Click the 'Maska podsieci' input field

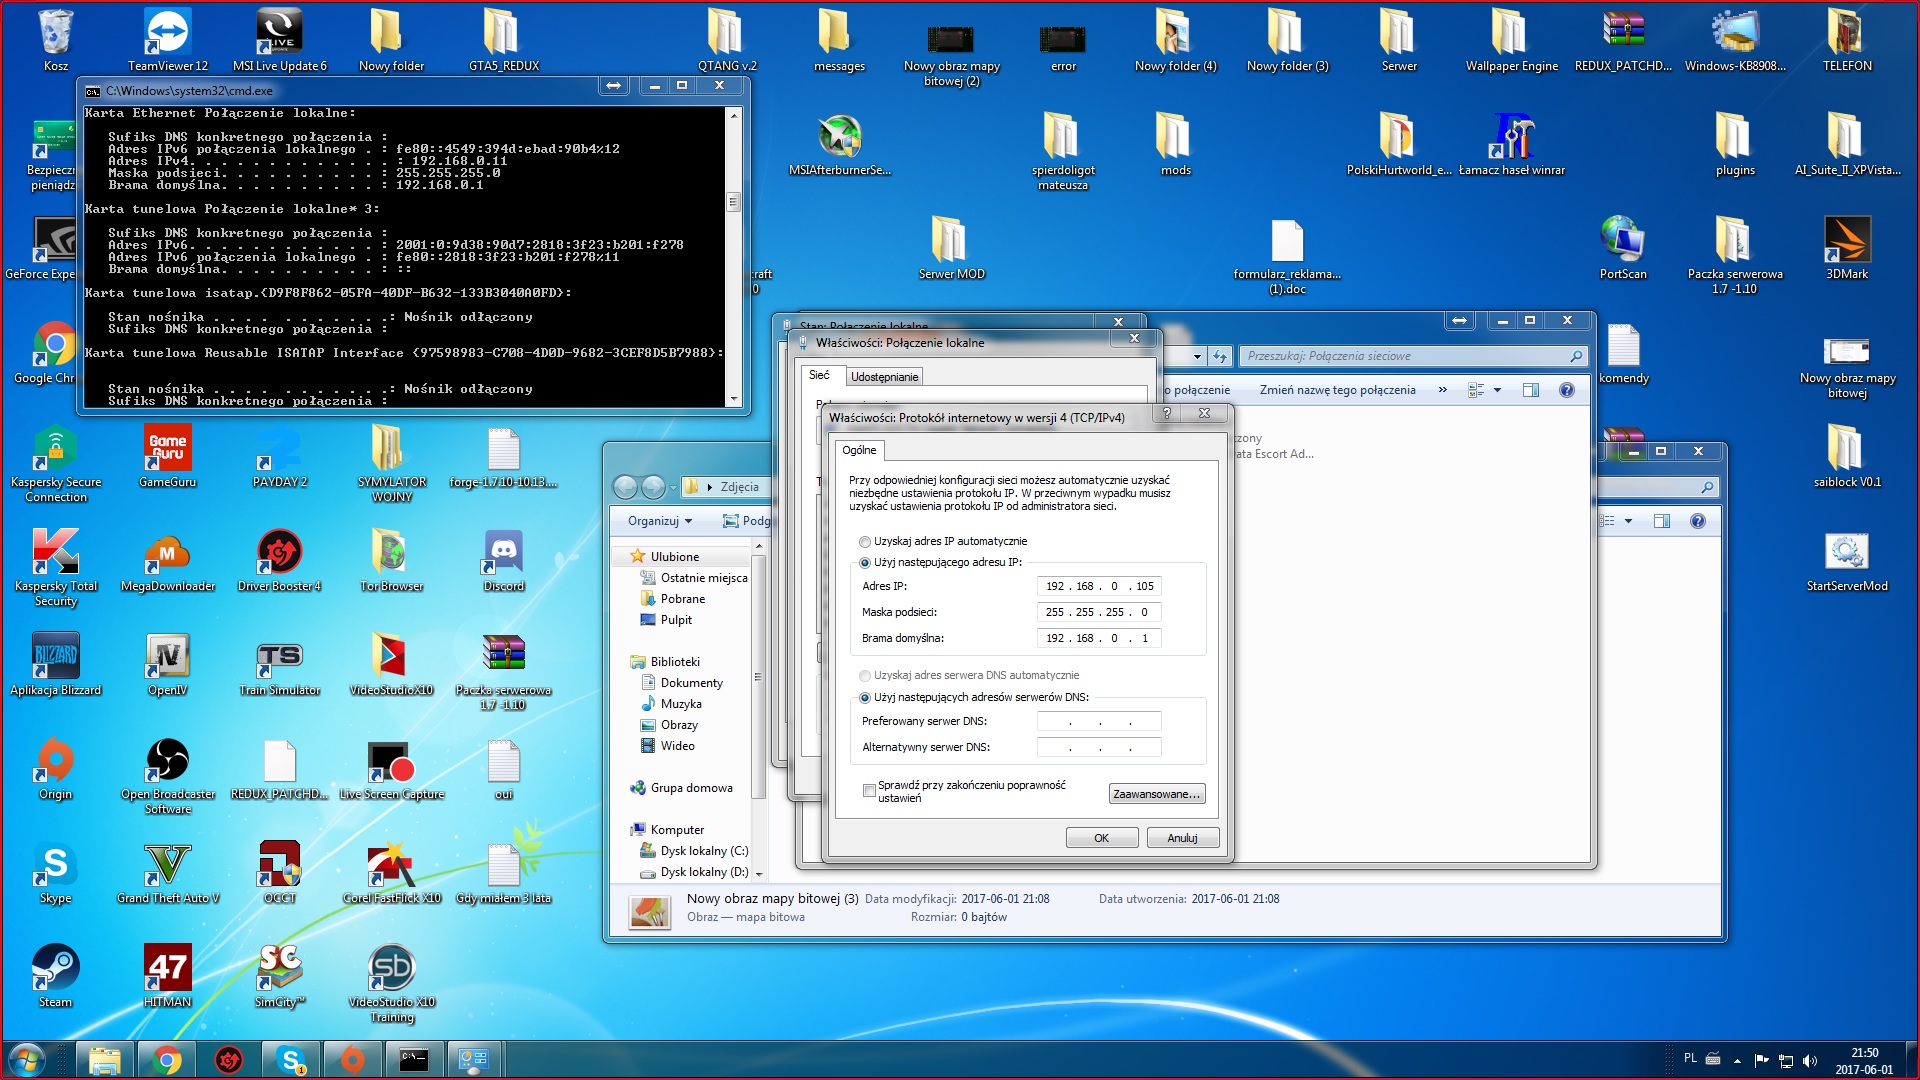click(1099, 613)
